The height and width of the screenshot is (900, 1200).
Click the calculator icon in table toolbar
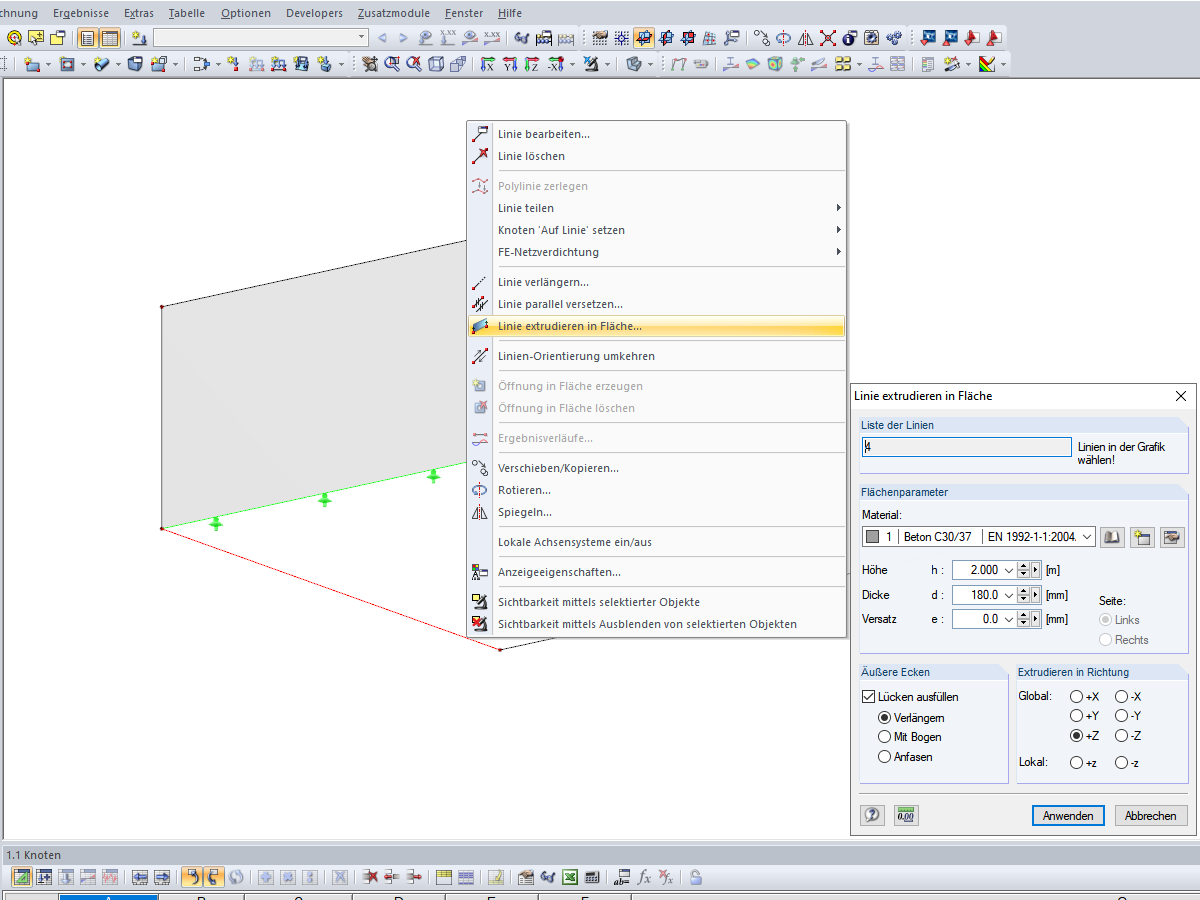[590, 877]
